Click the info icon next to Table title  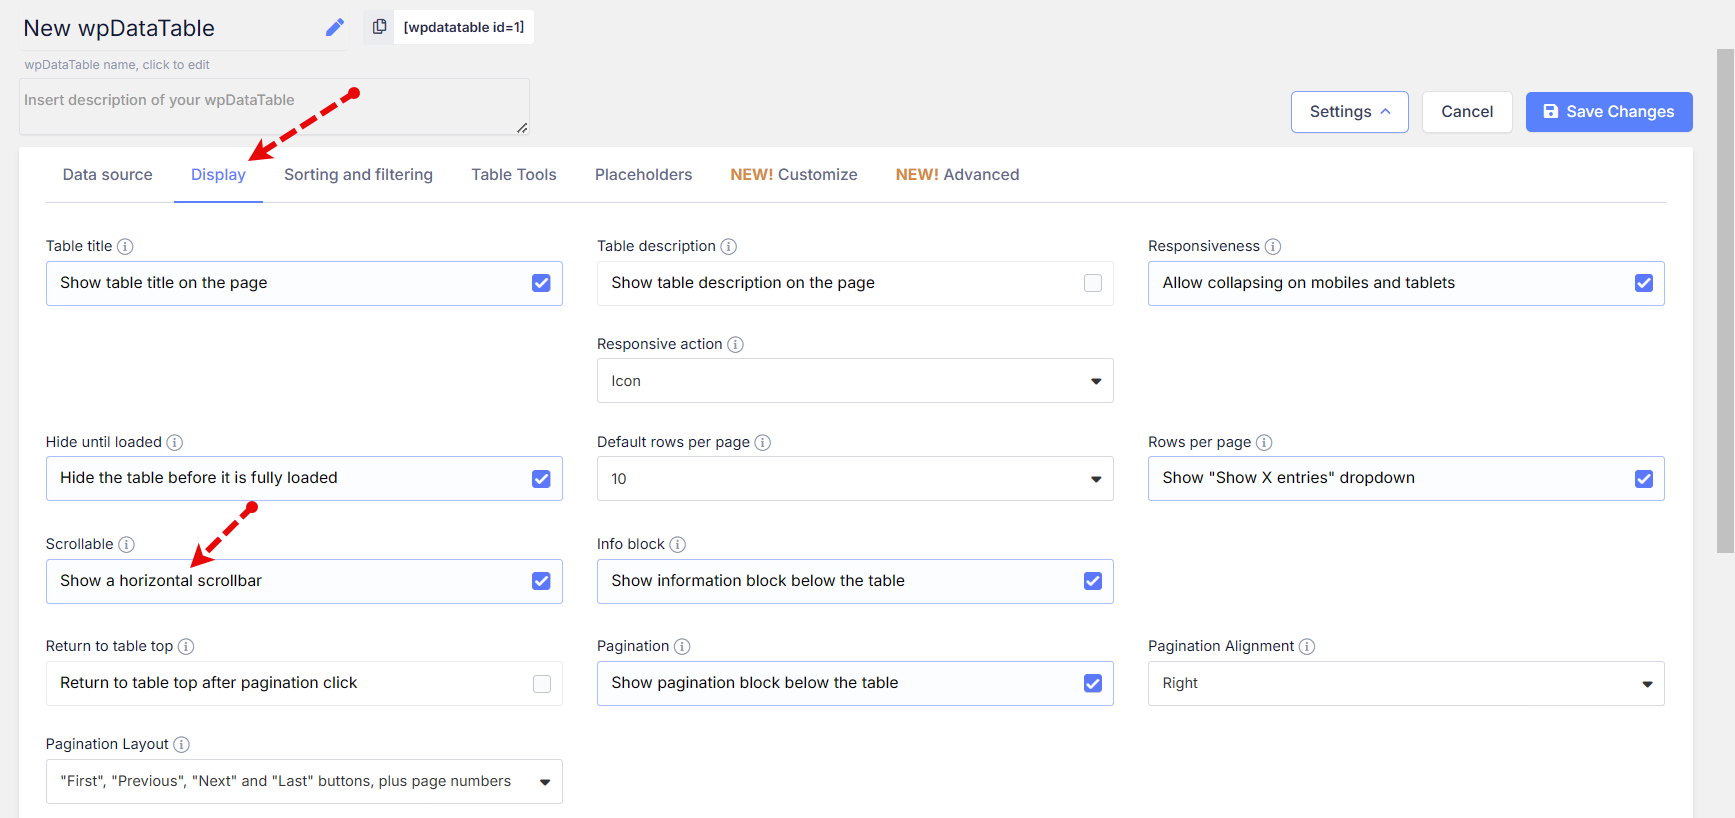click(x=125, y=246)
